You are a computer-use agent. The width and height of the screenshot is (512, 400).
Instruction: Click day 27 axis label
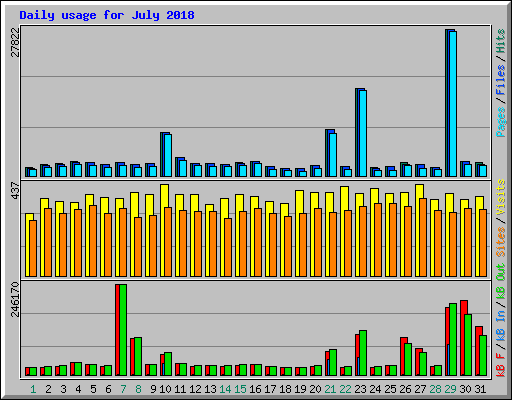coord(420,389)
